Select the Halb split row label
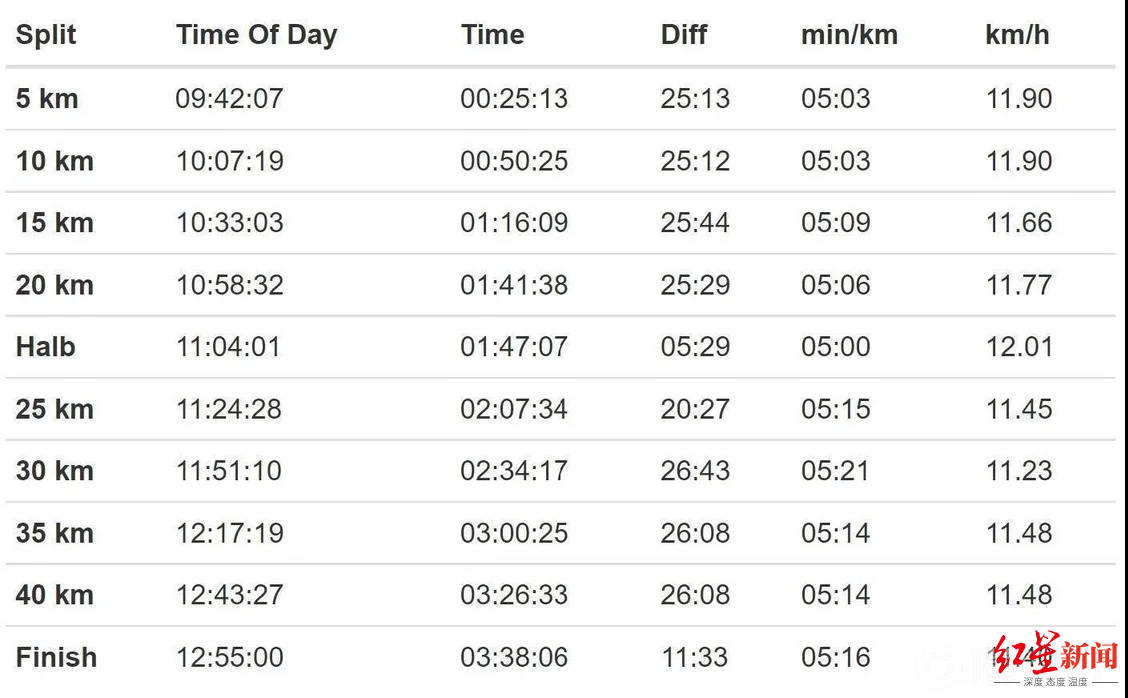Viewport: 1128px width, 698px height. coord(46,347)
